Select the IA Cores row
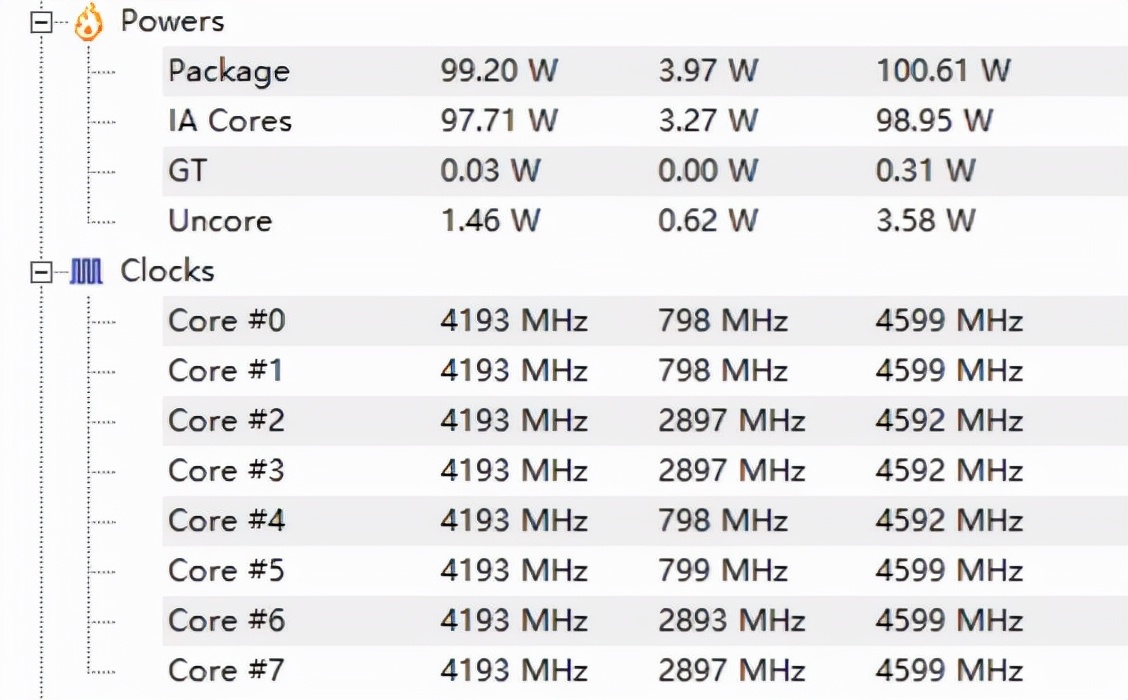This screenshot has height=700, width=1128. point(645,121)
